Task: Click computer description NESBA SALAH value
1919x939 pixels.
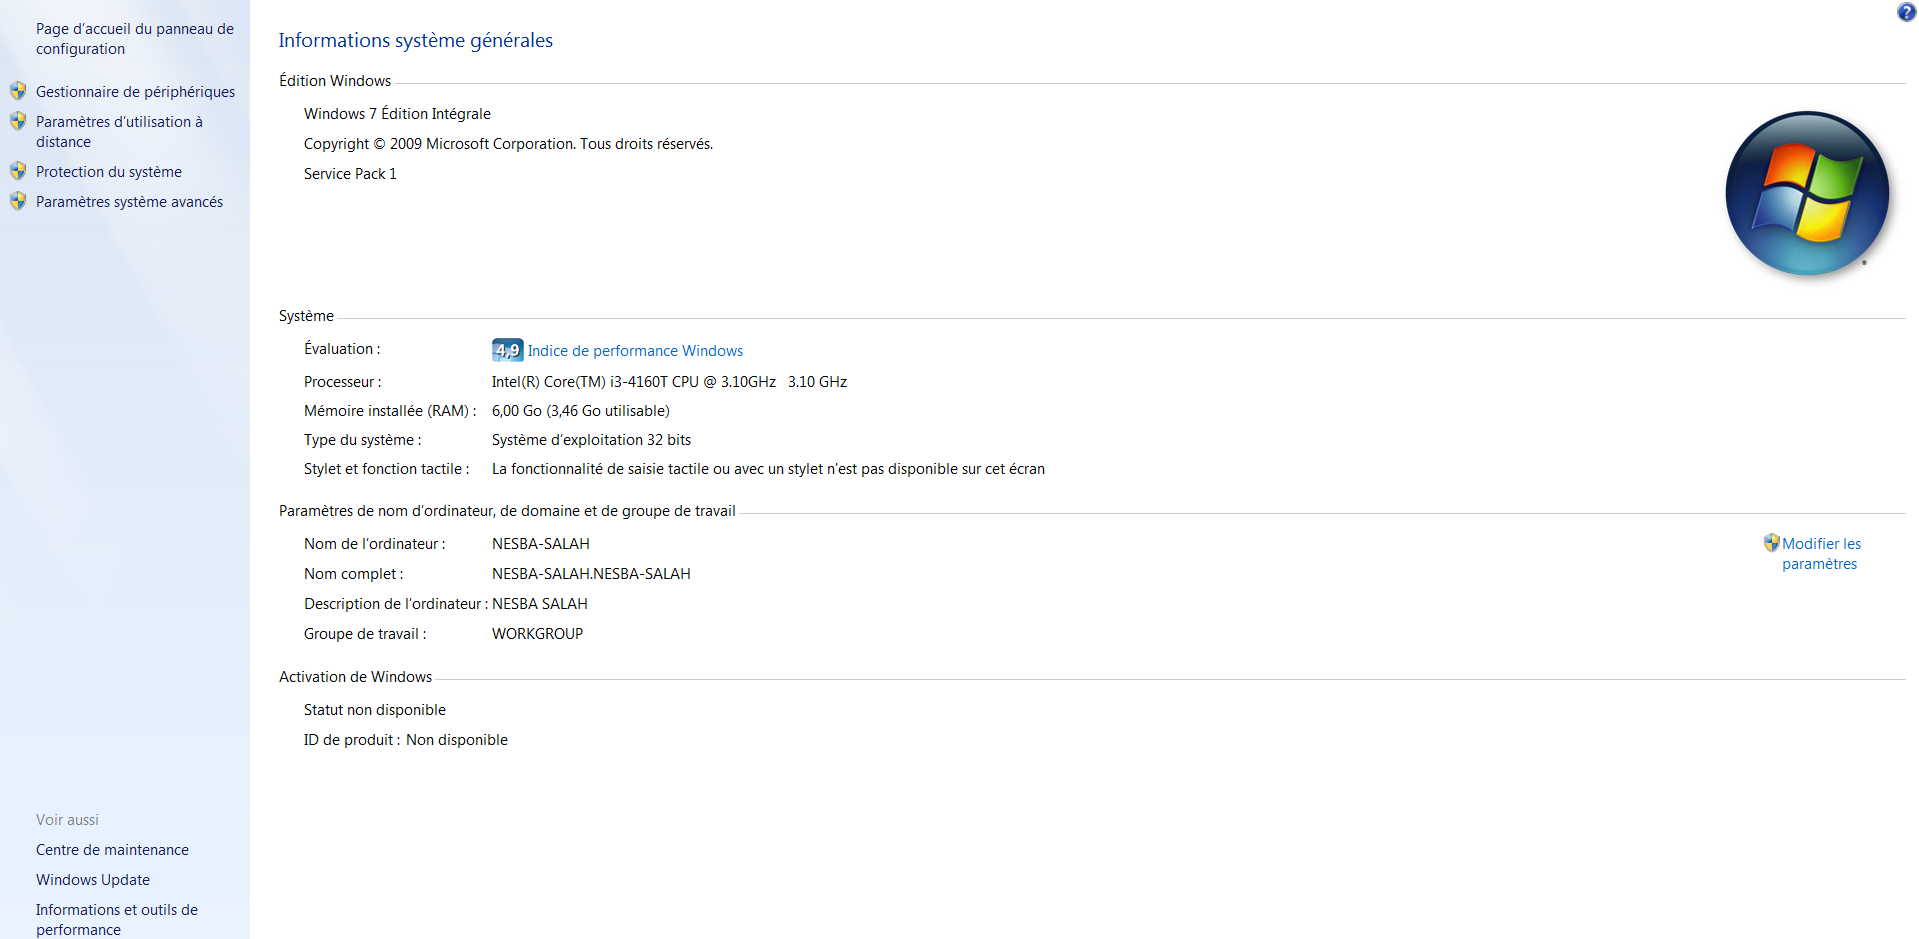Action: (x=539, y=604)
